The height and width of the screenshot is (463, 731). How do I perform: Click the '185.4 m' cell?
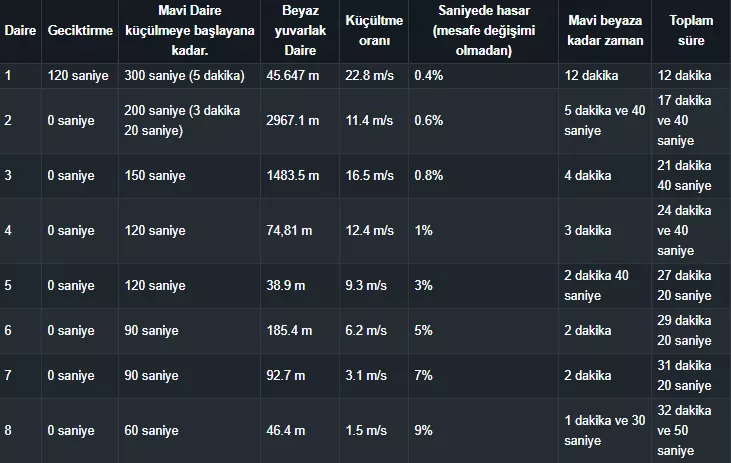tap(289, 330)
